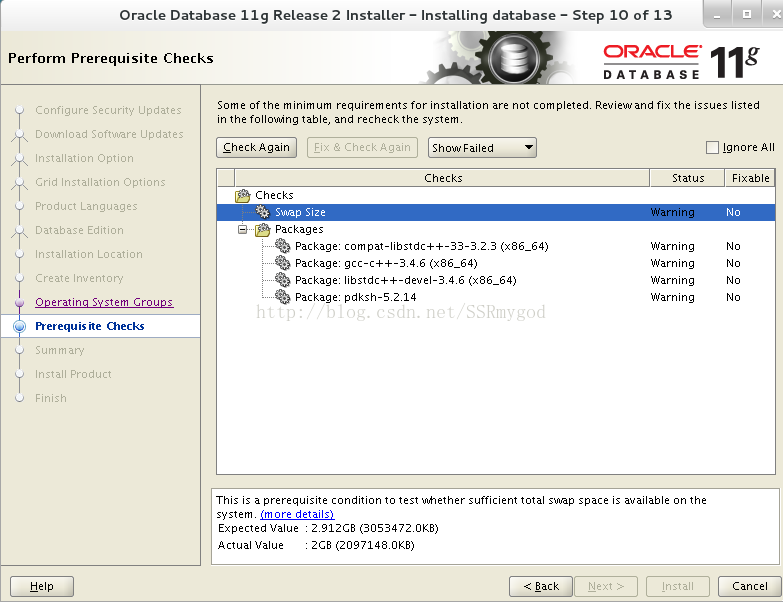
Task: Select the compat-libstdc++-33-3.2.3 package row
Action: 496,246
